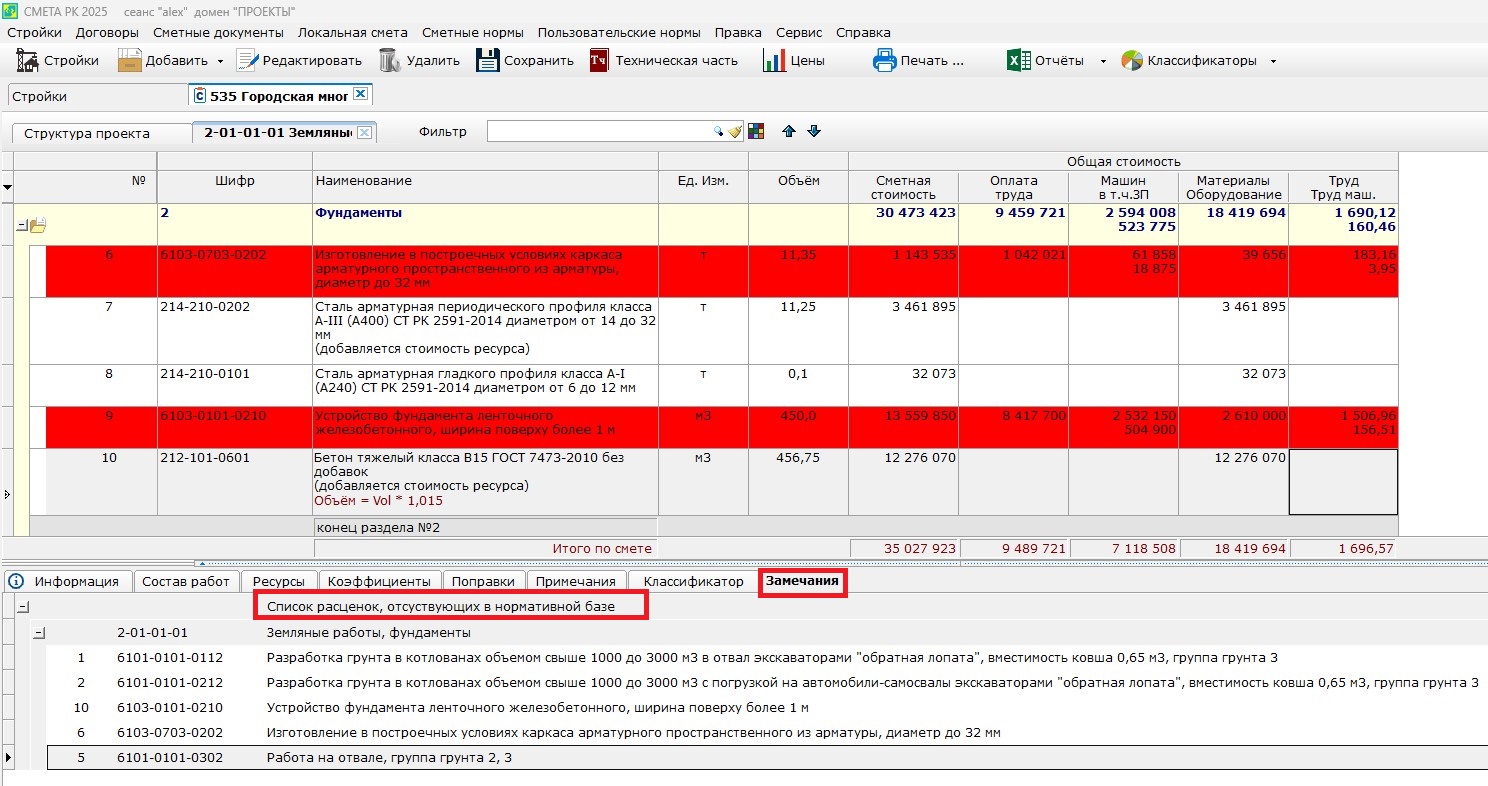This screenshot has height=786, width=1488.
Task: Move the row down with the down arrow
Action: (x=813, y=132)
